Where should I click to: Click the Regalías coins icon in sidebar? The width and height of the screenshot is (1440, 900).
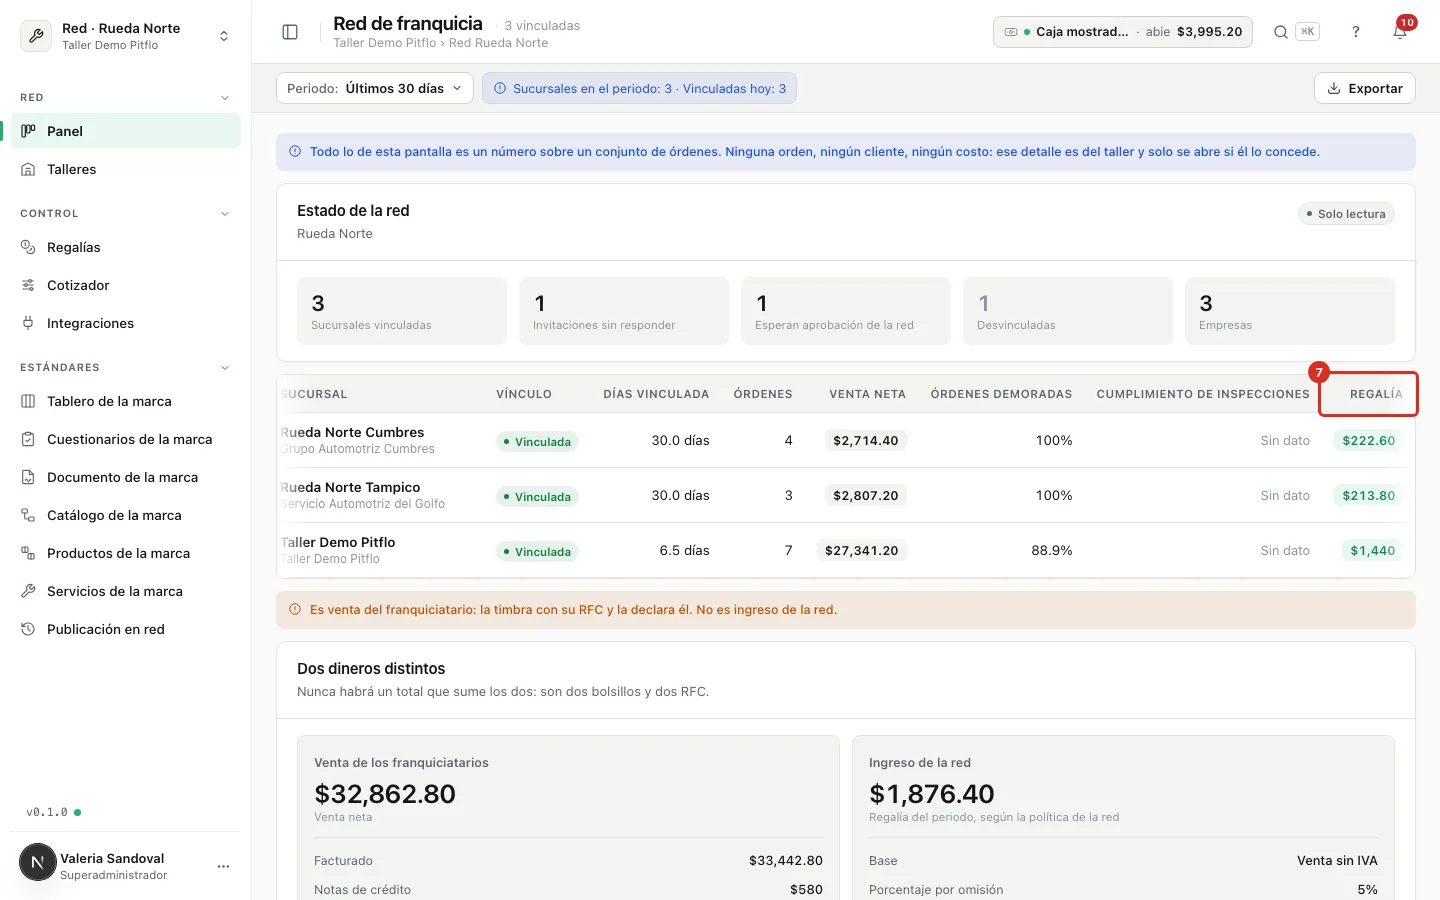[28, 247]
